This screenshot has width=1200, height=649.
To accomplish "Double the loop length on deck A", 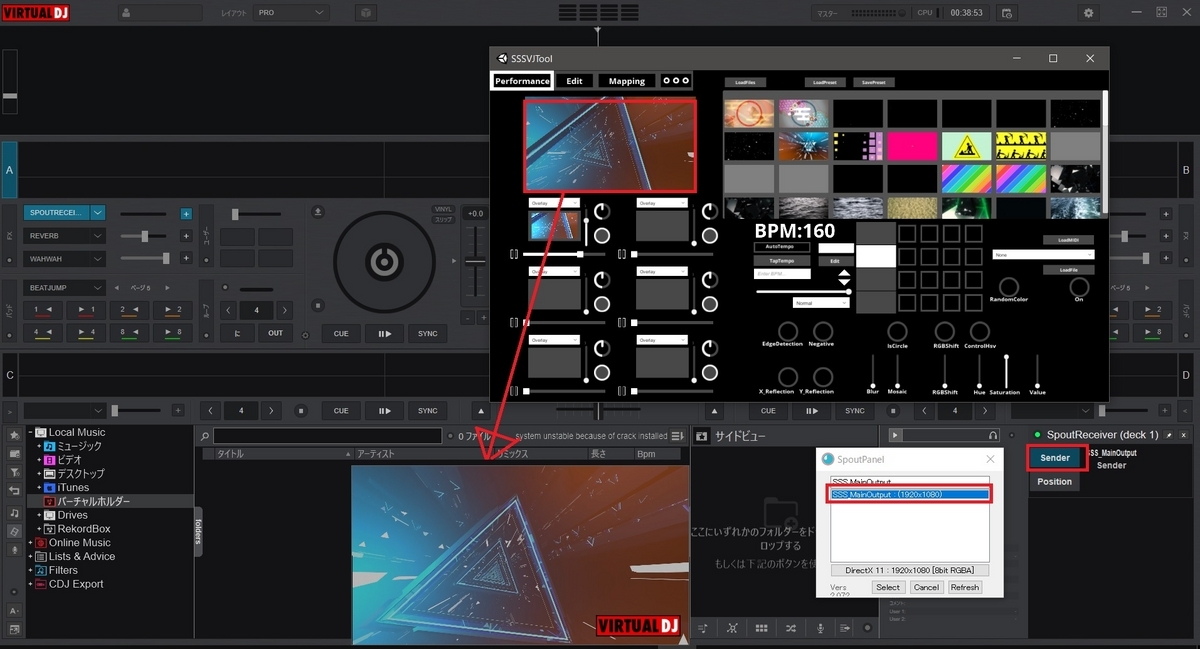I will (284, 310).
